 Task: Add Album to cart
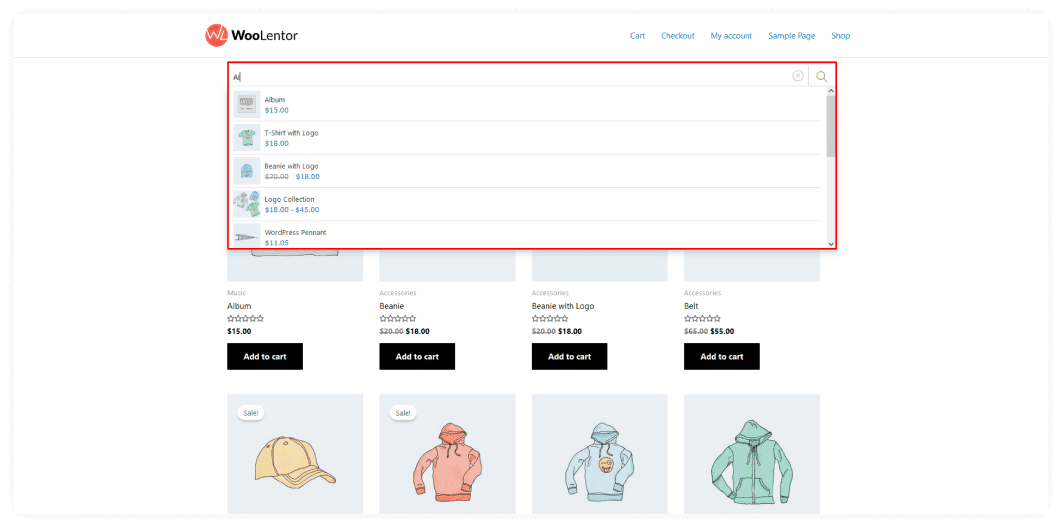tap(265, 356)
